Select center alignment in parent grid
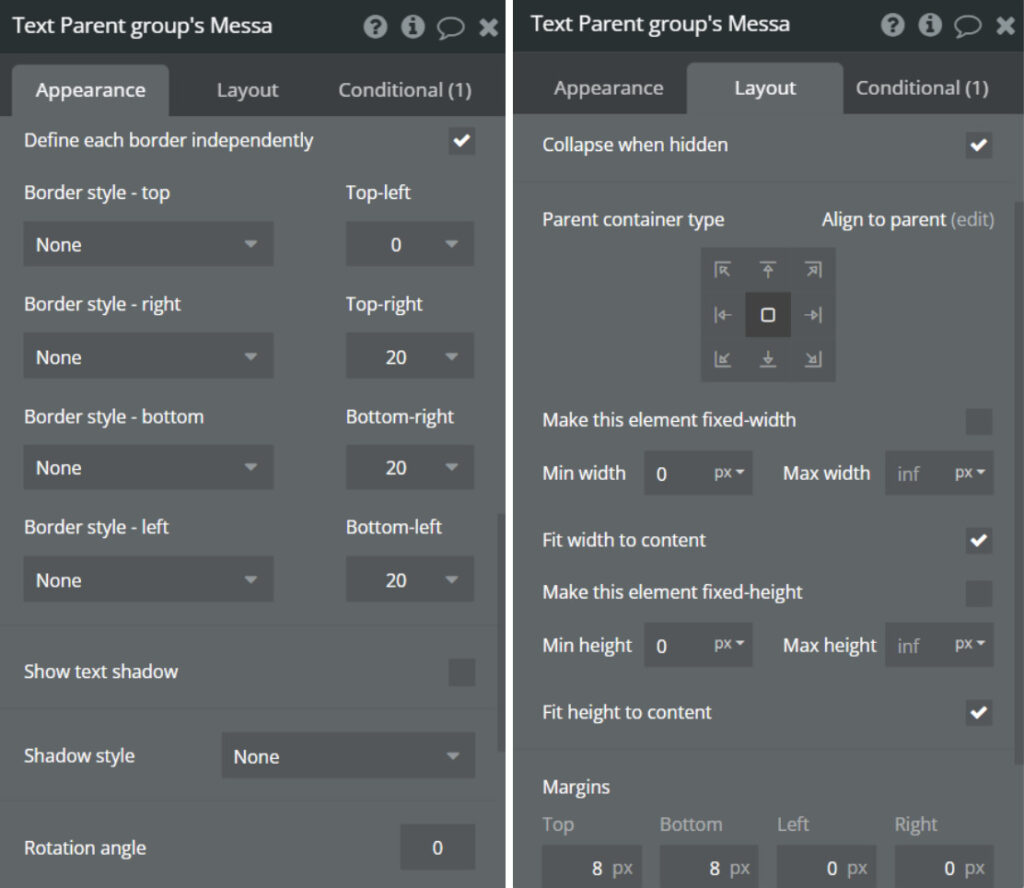1024x888 pixels. (x=768, y=315)
